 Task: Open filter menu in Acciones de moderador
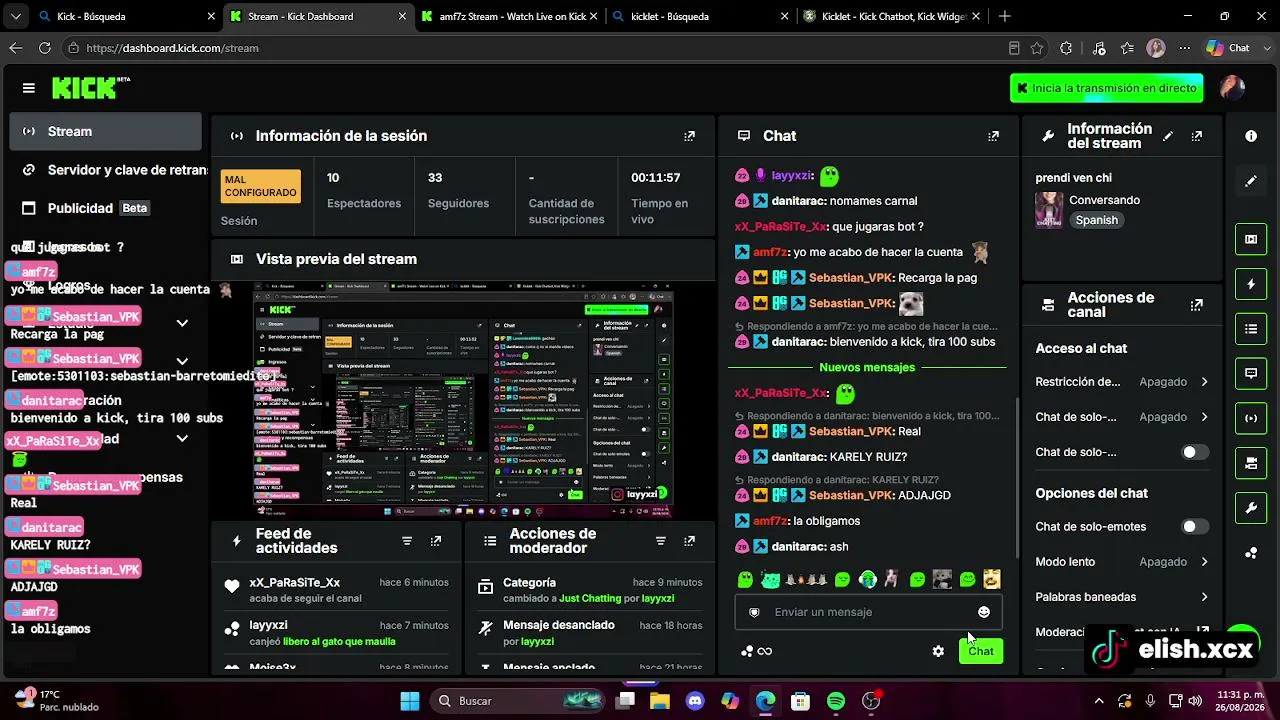661,541
